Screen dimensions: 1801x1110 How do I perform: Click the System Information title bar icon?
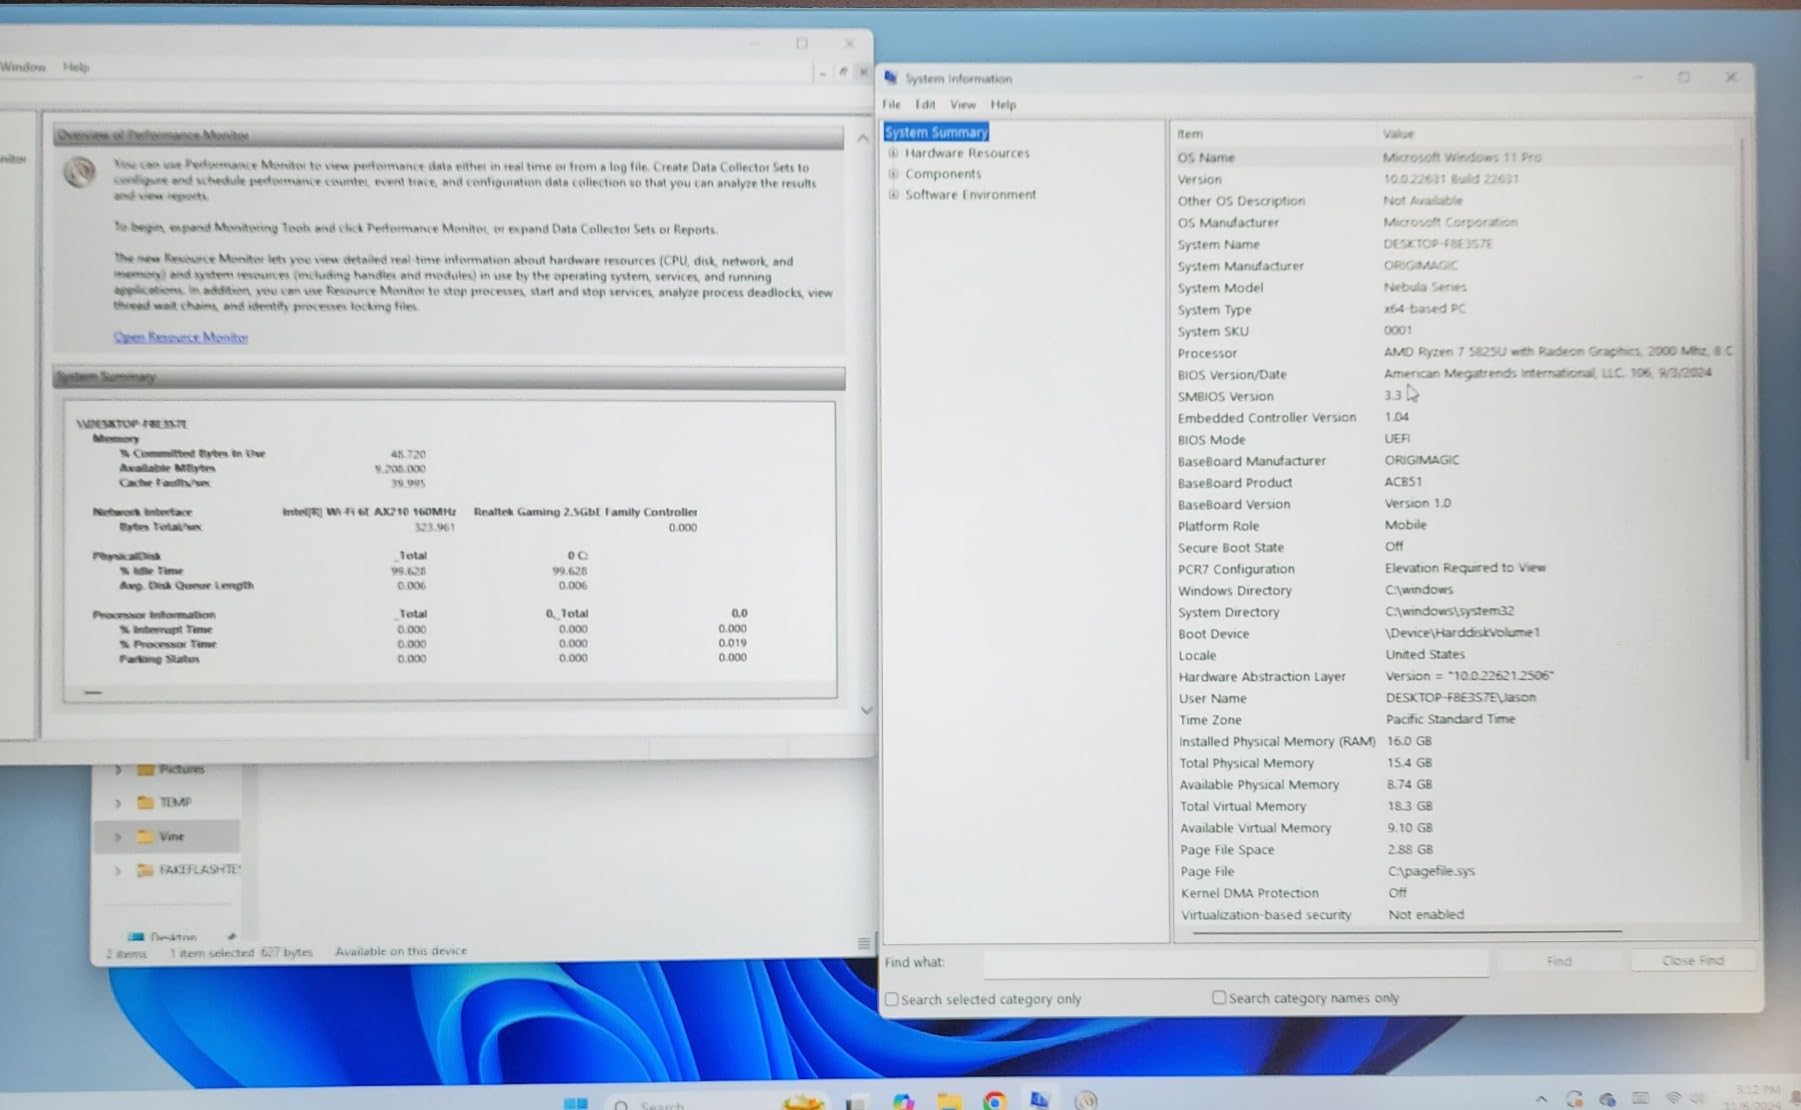coord(891,77)
